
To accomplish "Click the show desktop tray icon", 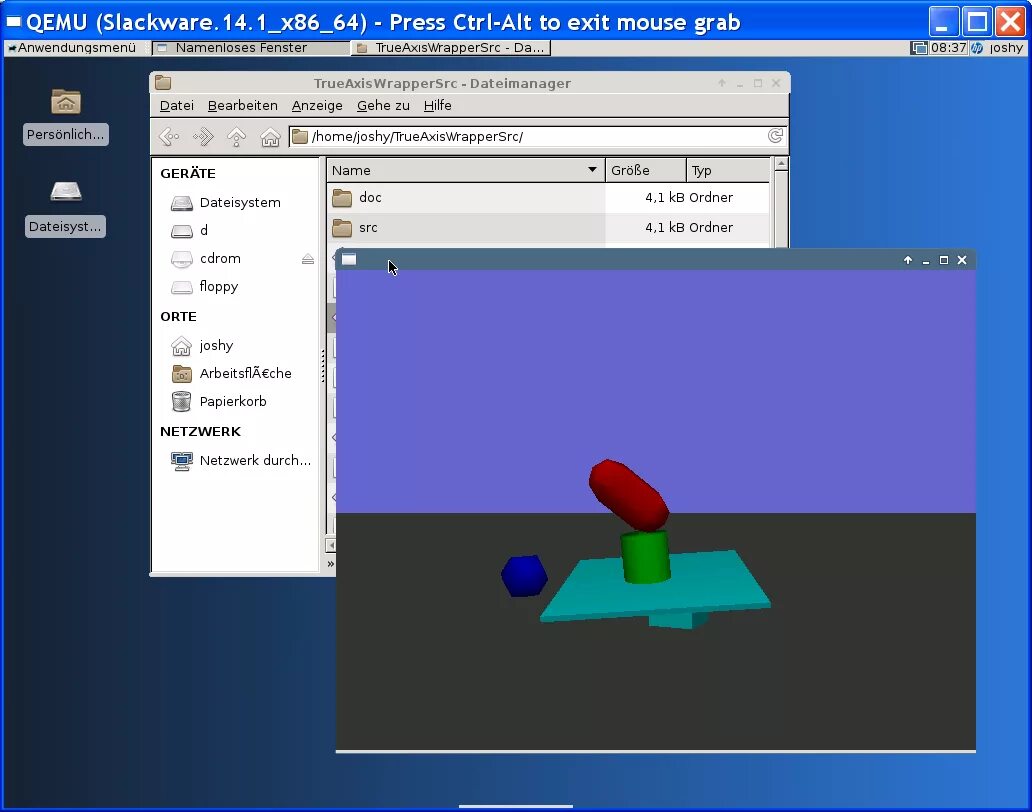I will pyautogui.click(x=919, y=47).
